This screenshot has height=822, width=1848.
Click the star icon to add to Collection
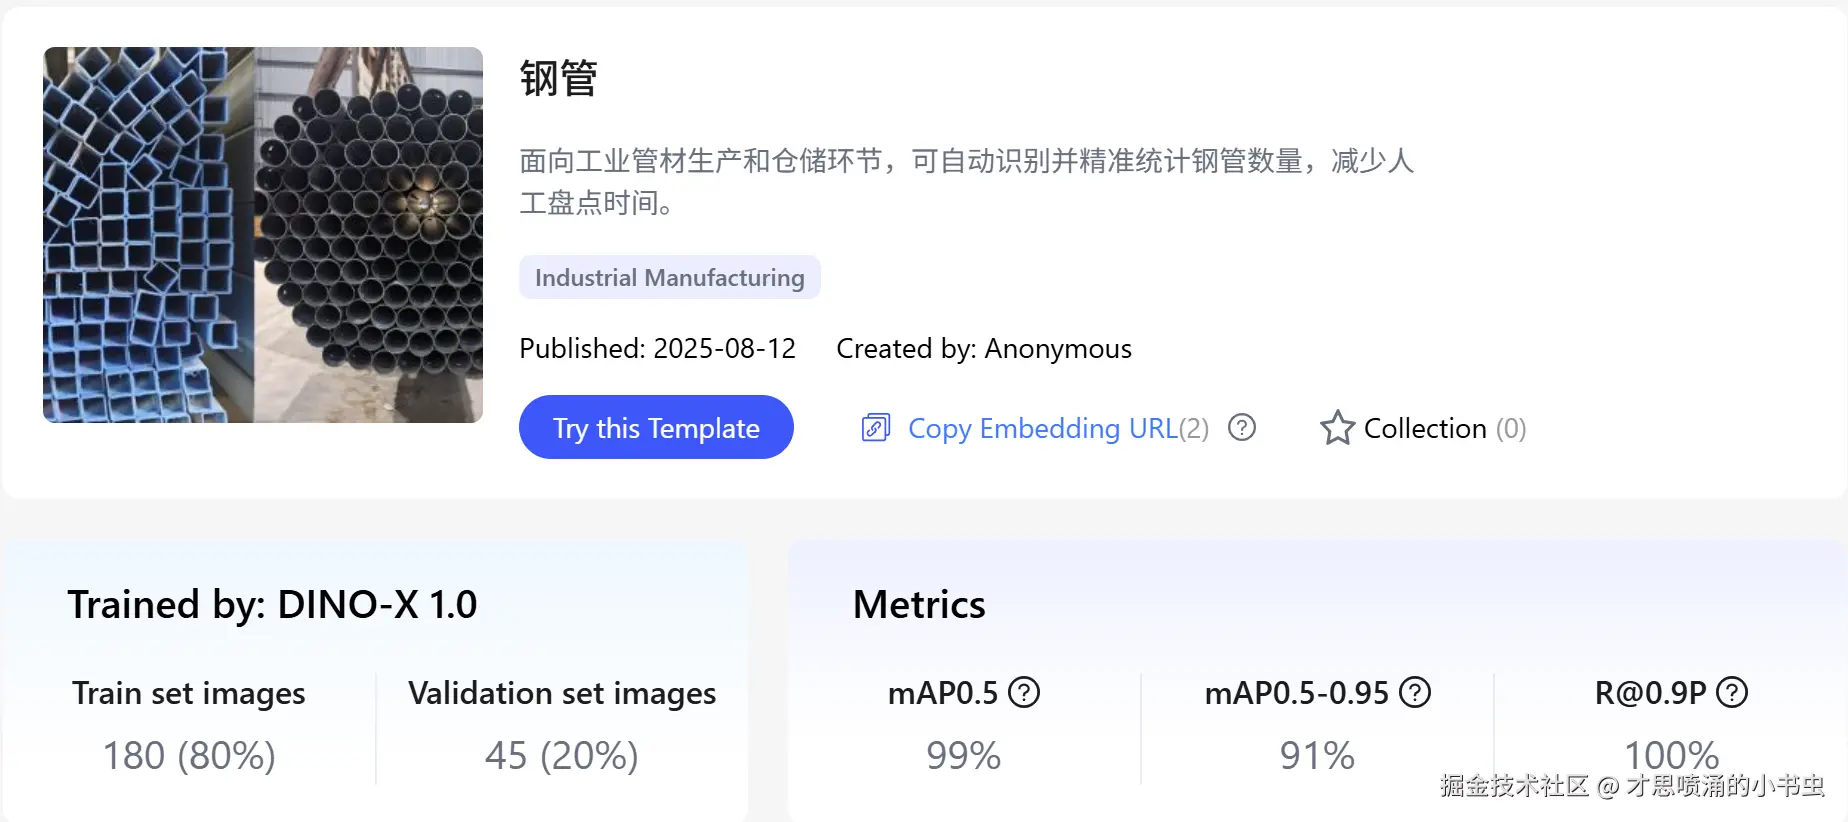click(1337, 428)
